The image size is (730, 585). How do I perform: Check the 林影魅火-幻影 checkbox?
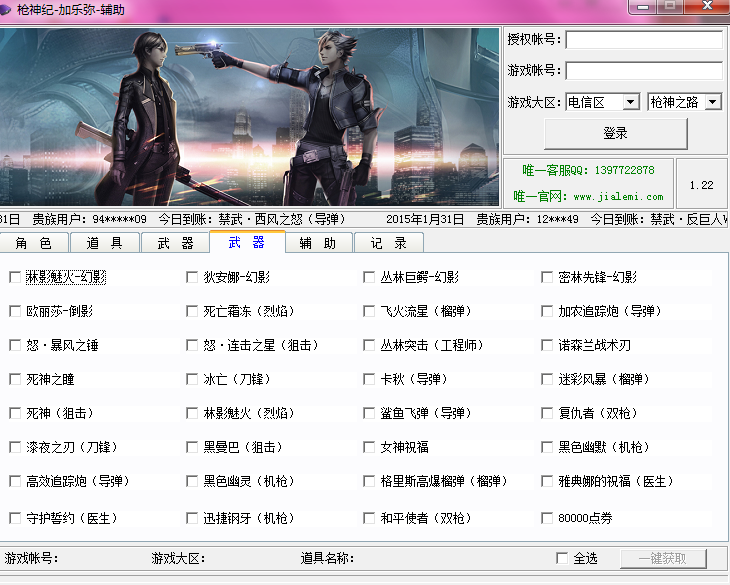(x=15, y=277)
